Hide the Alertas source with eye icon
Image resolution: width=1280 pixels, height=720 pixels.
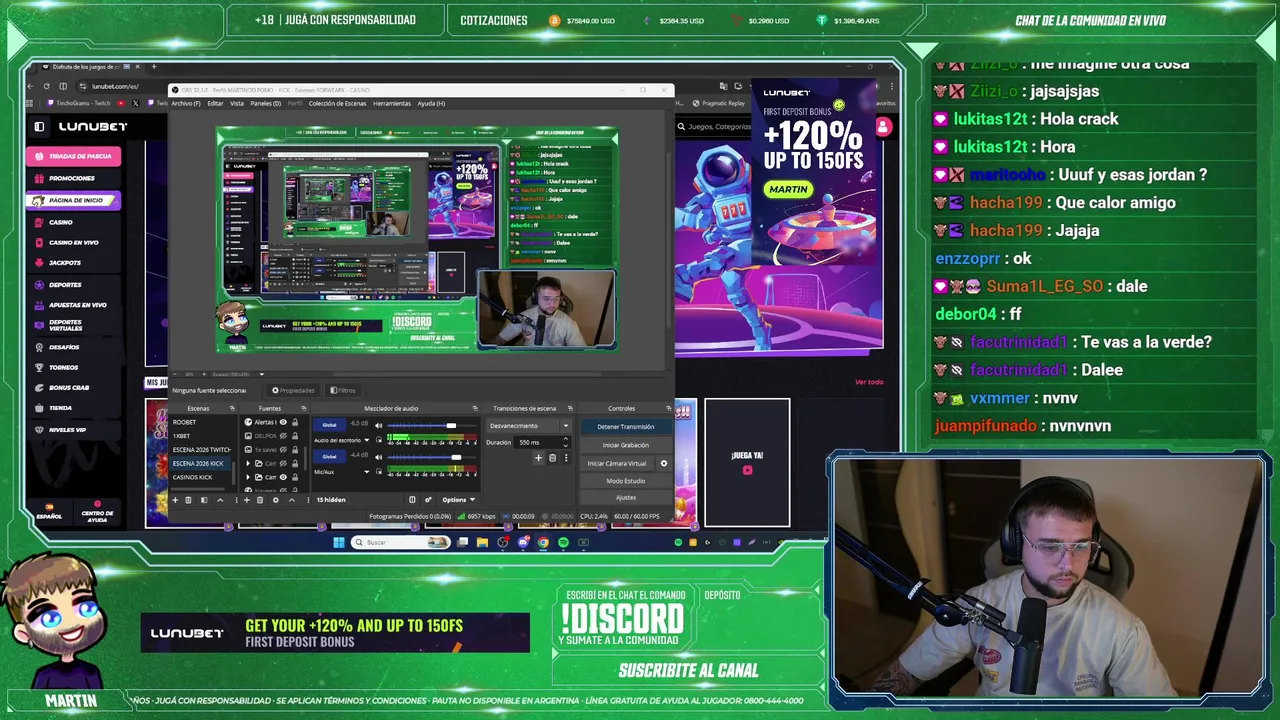click(283, 422)
